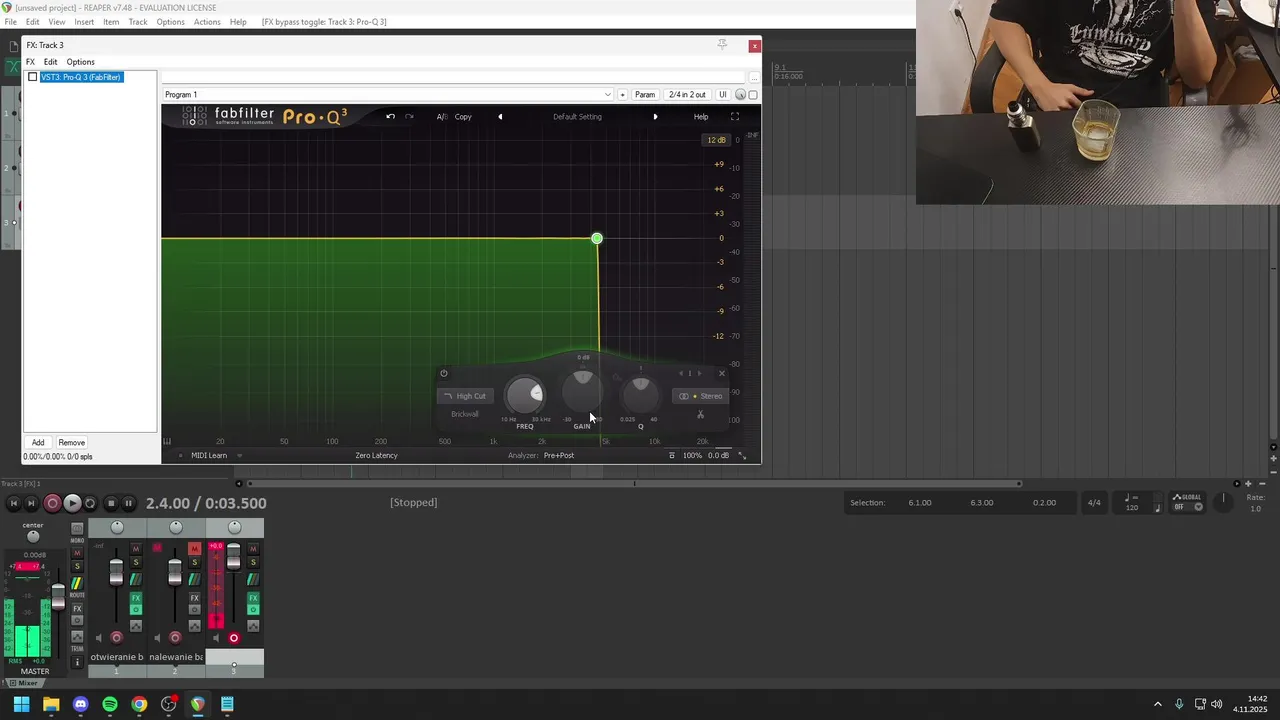Click the transport Stop button
1280x720 pixels.
pyautogui.click(x=111, y=504)
